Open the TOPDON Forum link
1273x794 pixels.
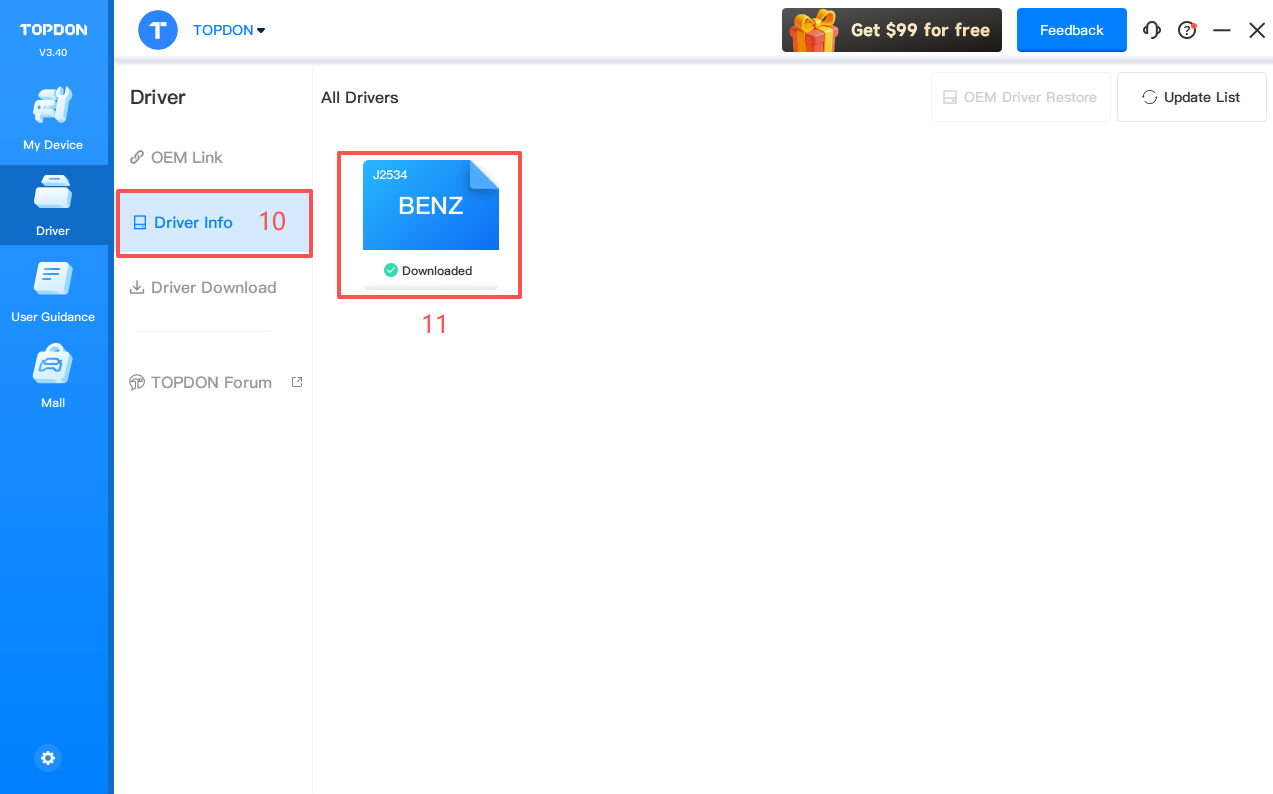(x=211, y=382)
